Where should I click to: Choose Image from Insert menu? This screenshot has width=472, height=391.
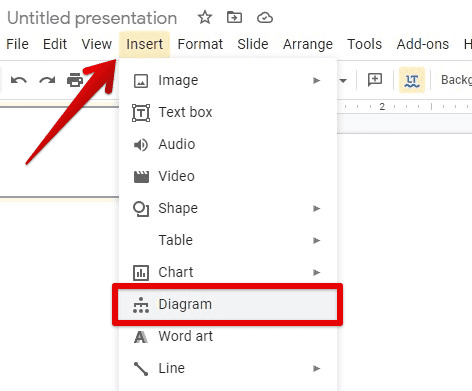tap(228, 80)
